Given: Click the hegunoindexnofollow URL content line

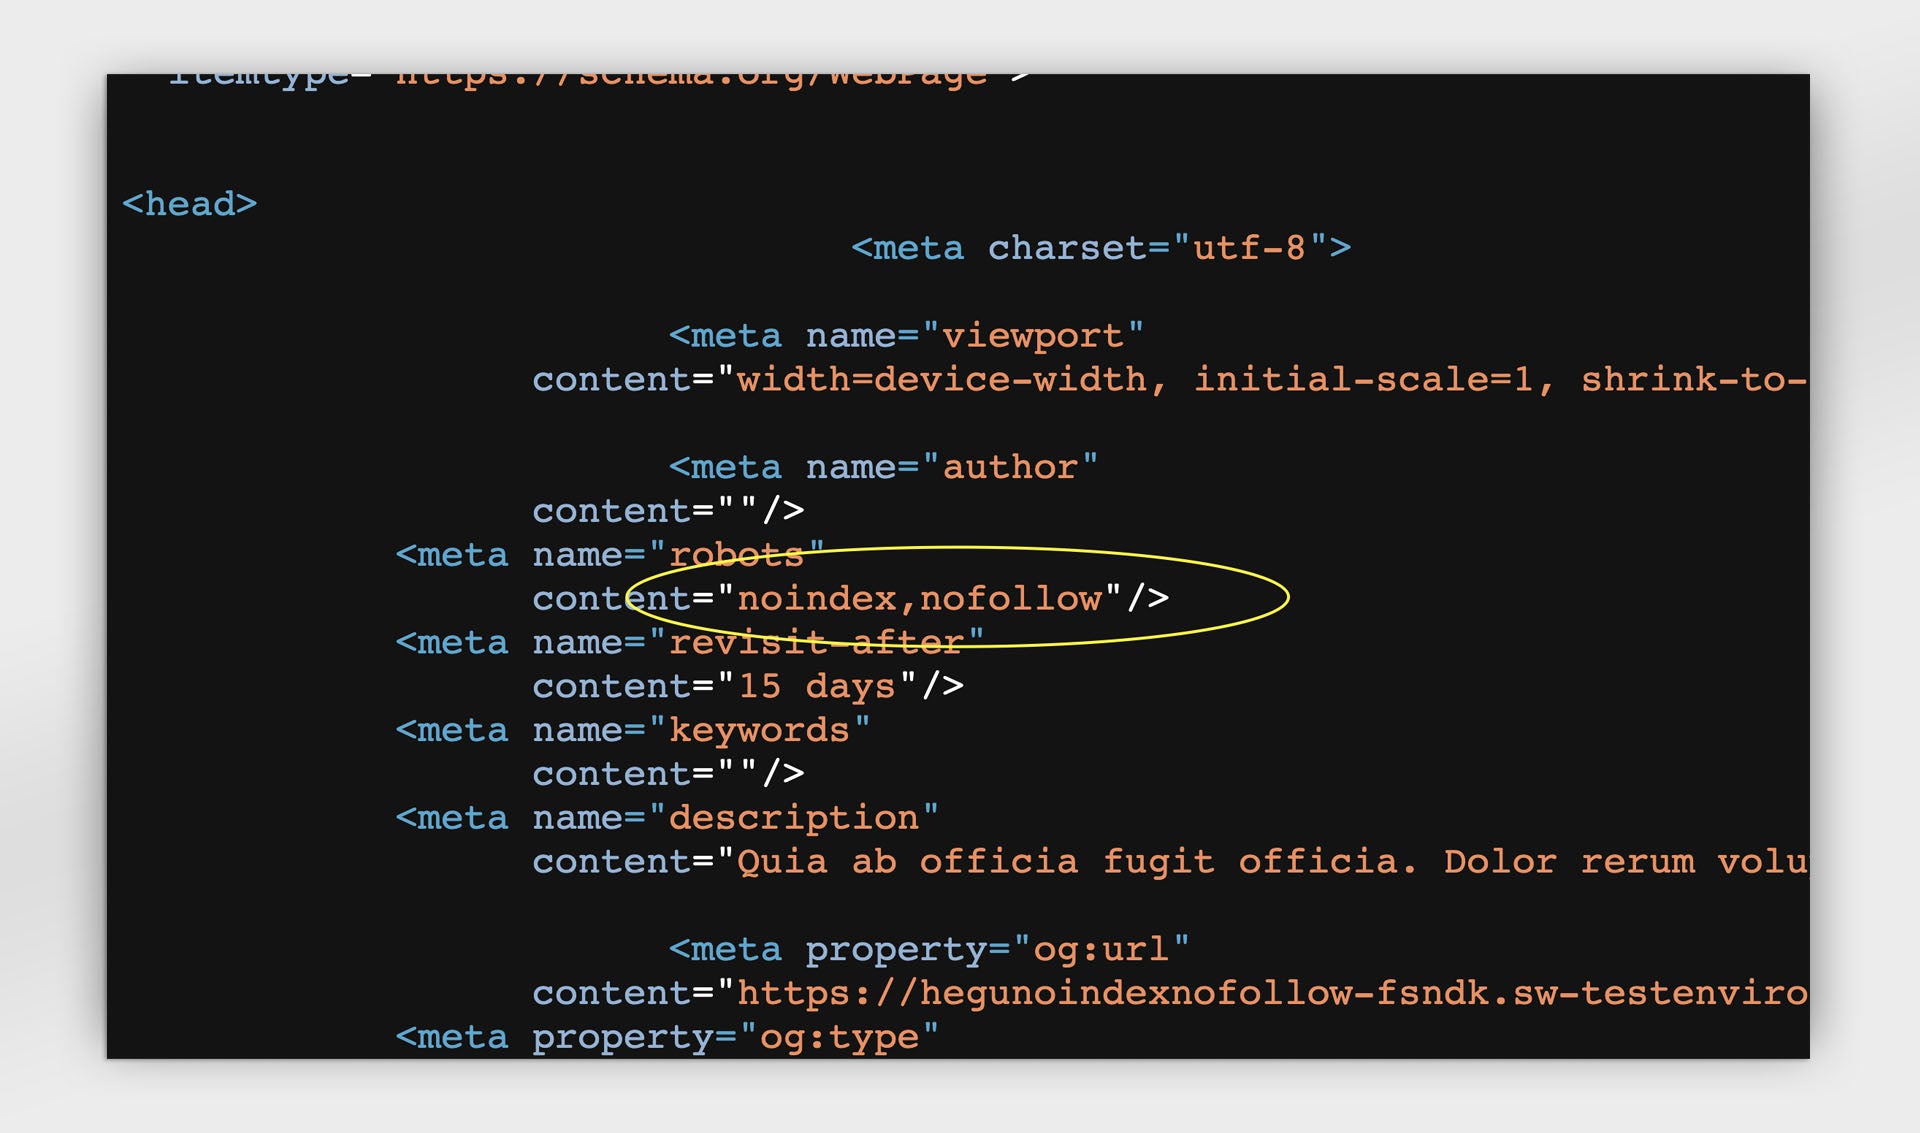Looking at the screenshot, I should pos(1170,993).
